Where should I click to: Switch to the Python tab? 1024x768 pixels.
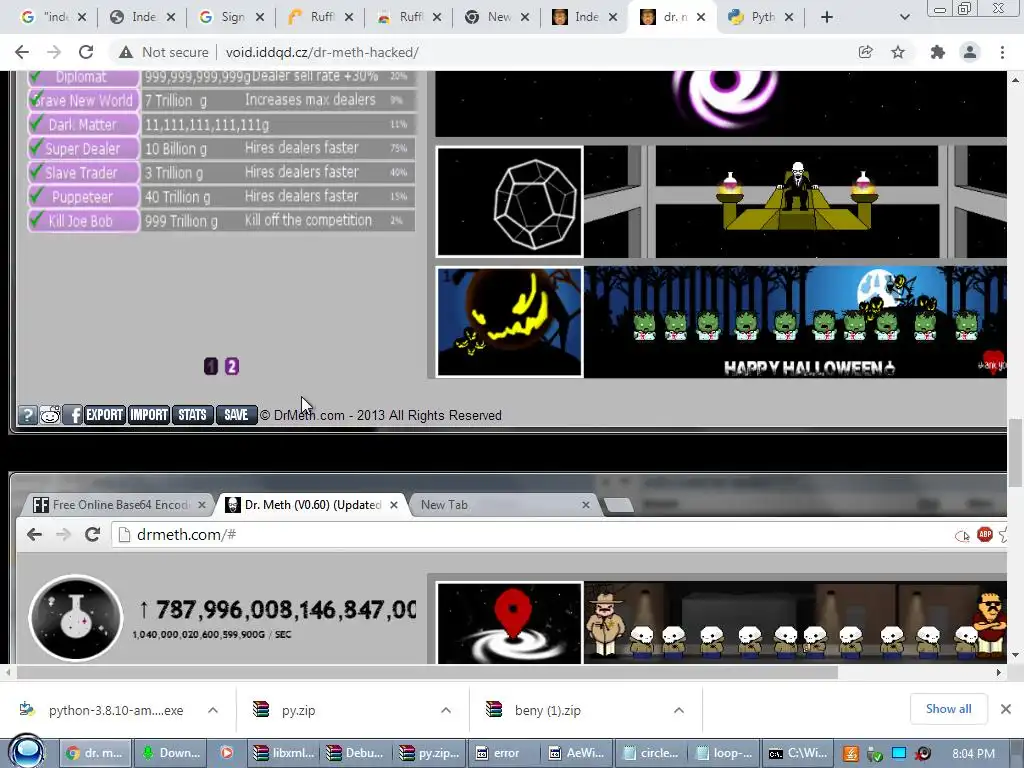[761, 17]
